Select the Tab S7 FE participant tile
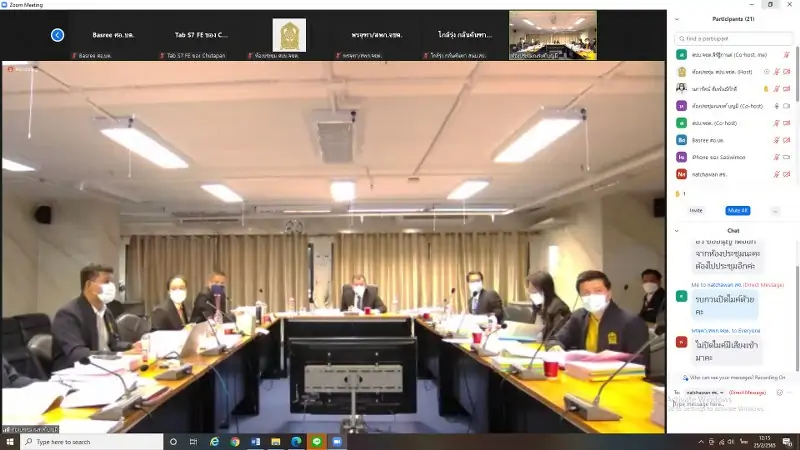The height and width of the screenshot is (450, 800). pyautogui.click(x=201, y=35)
